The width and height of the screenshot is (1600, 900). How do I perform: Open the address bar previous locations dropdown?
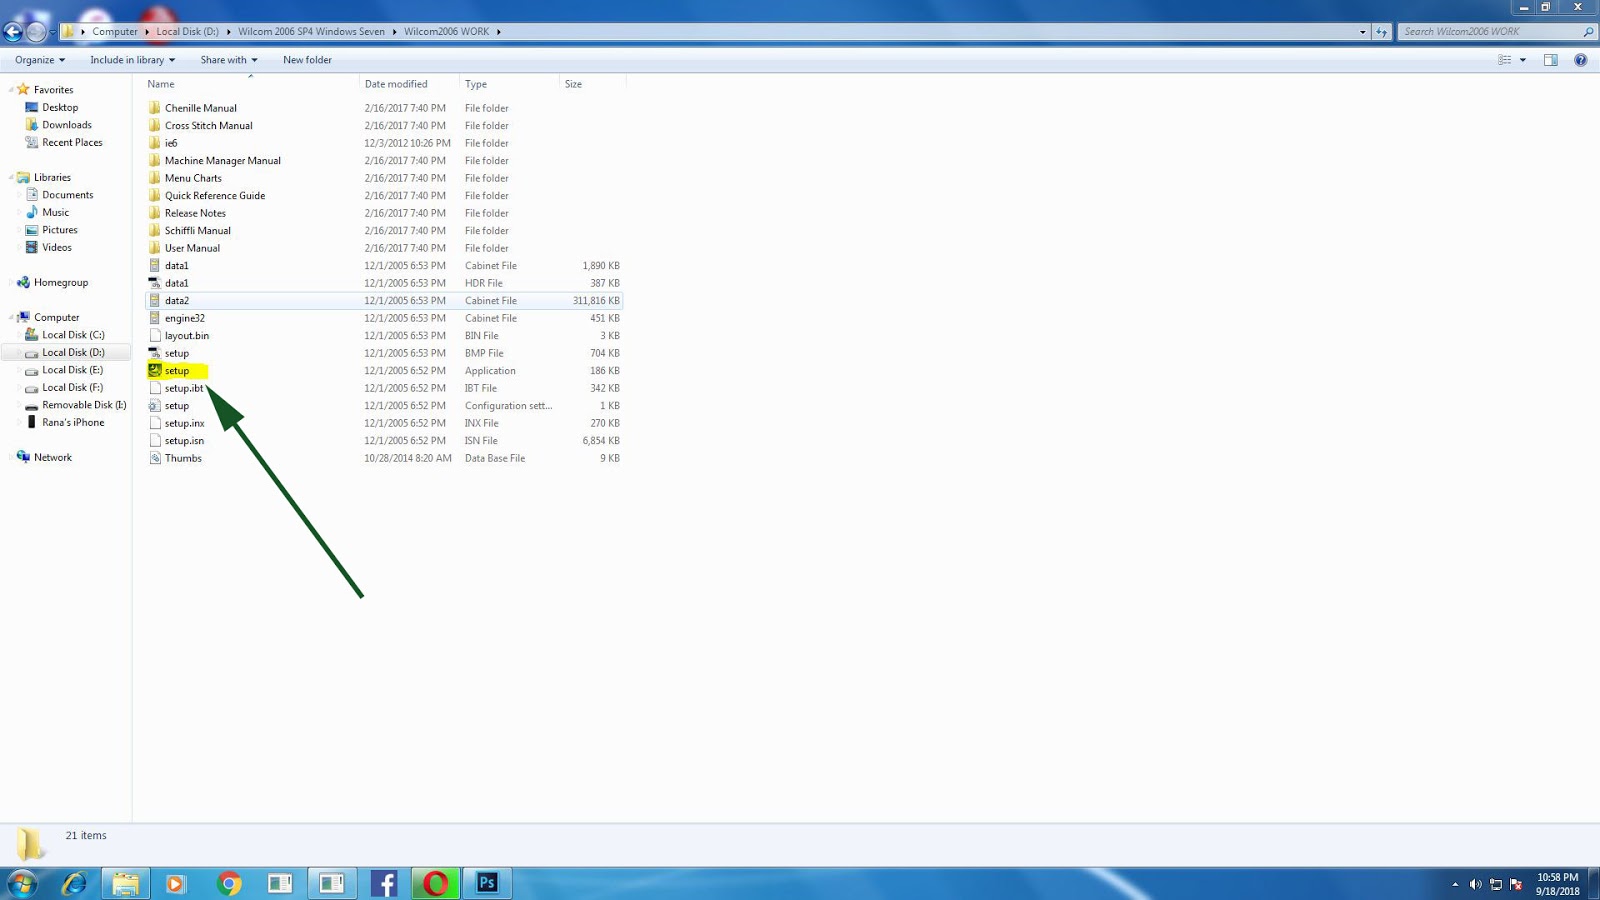pos(1362,32)
